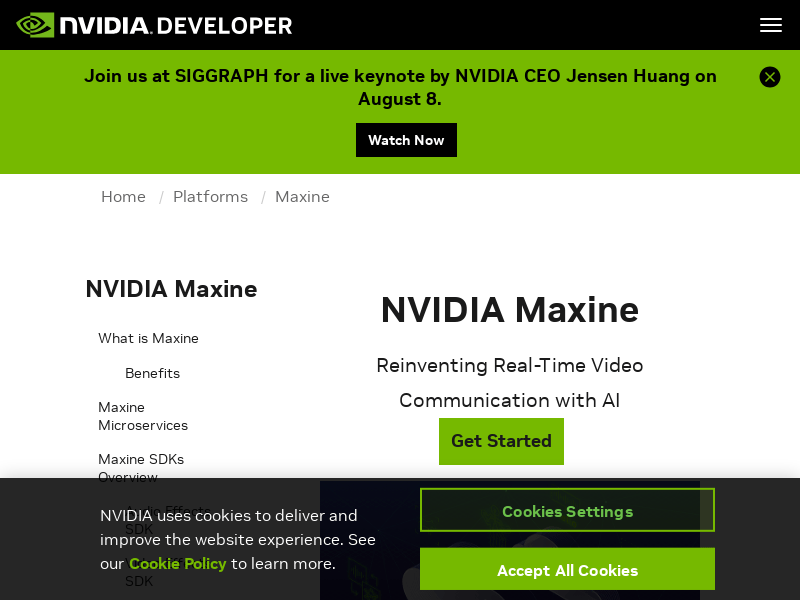Click Watch Now for the keynote
Screen dimensions: 800x600
[x=406, y=140]
